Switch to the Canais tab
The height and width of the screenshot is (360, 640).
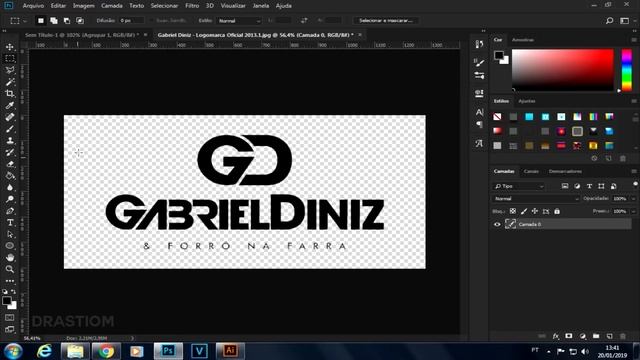pyautogui.click(x=531, y=171)
